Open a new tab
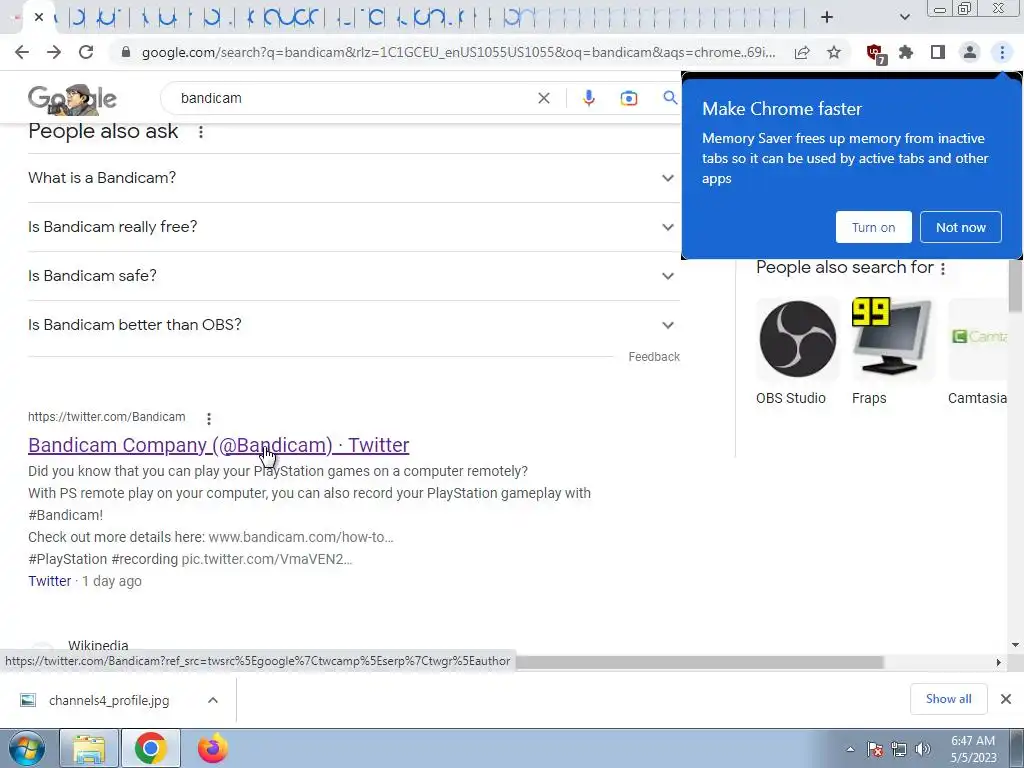 827,17
